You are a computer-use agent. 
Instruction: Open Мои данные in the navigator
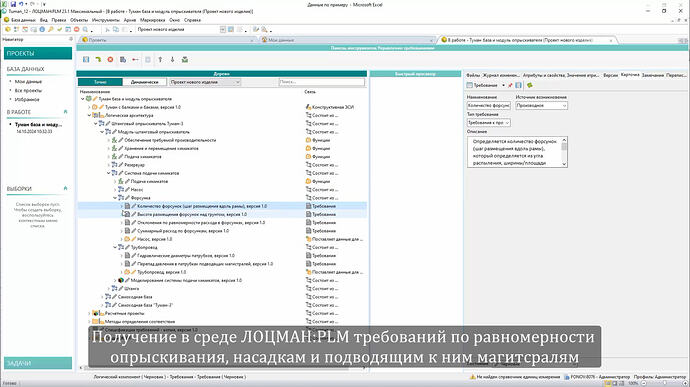pos(28,81)
